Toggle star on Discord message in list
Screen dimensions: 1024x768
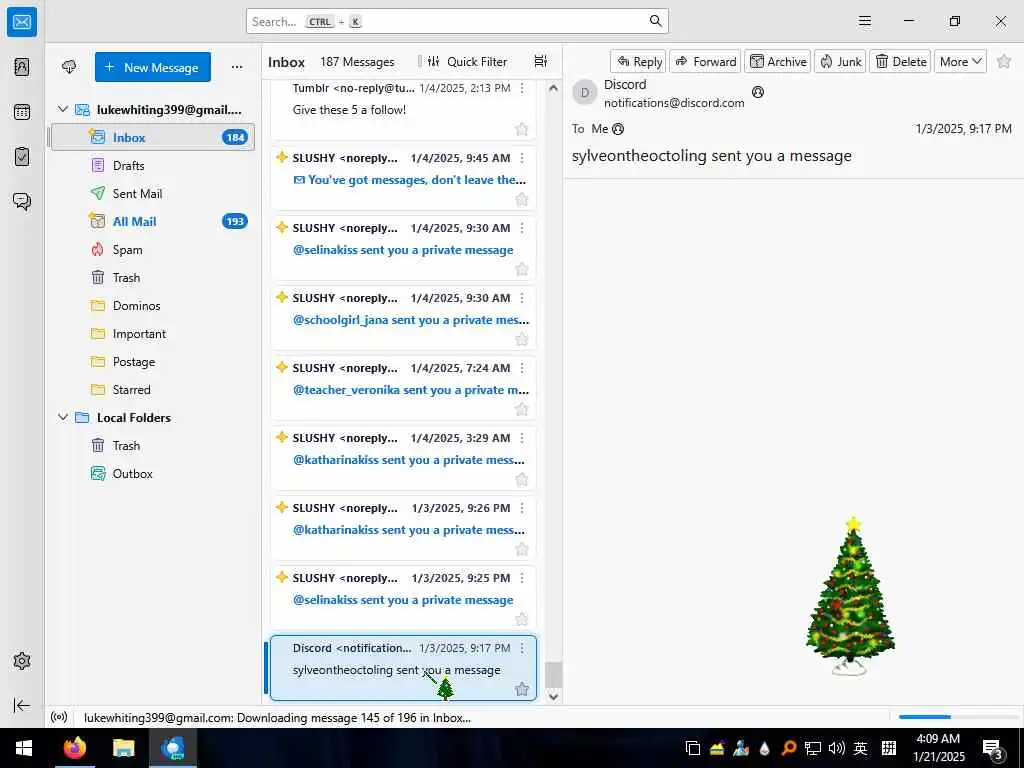coord(522,689)
